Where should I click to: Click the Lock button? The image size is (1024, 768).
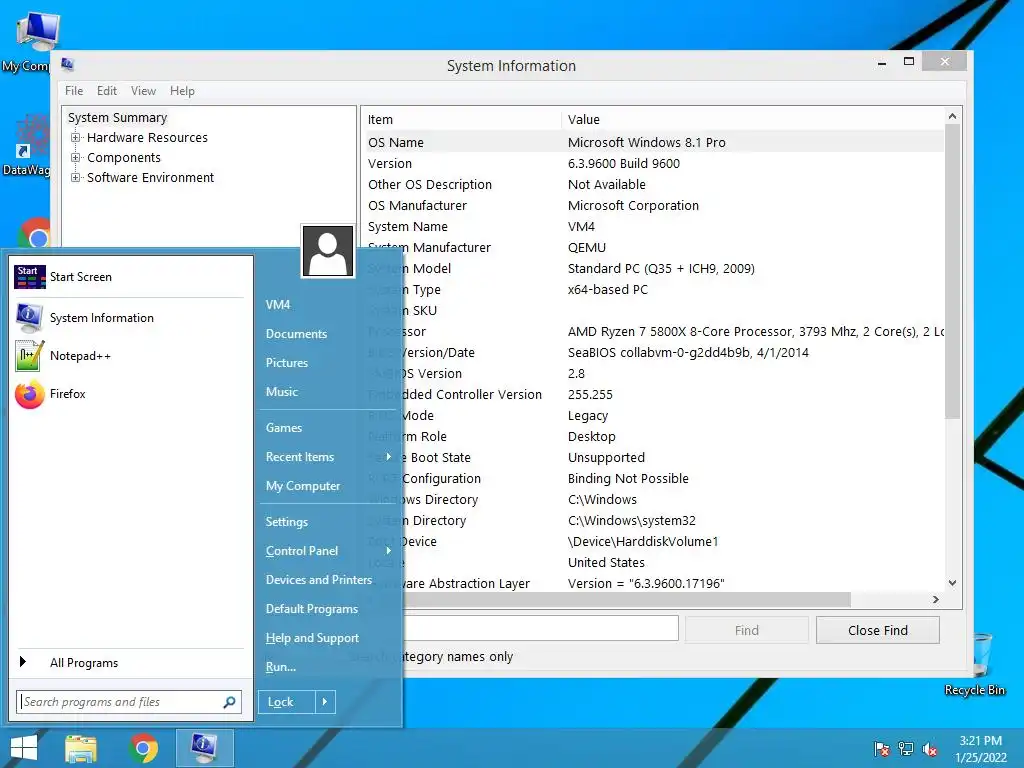click(x=287, y=702)
